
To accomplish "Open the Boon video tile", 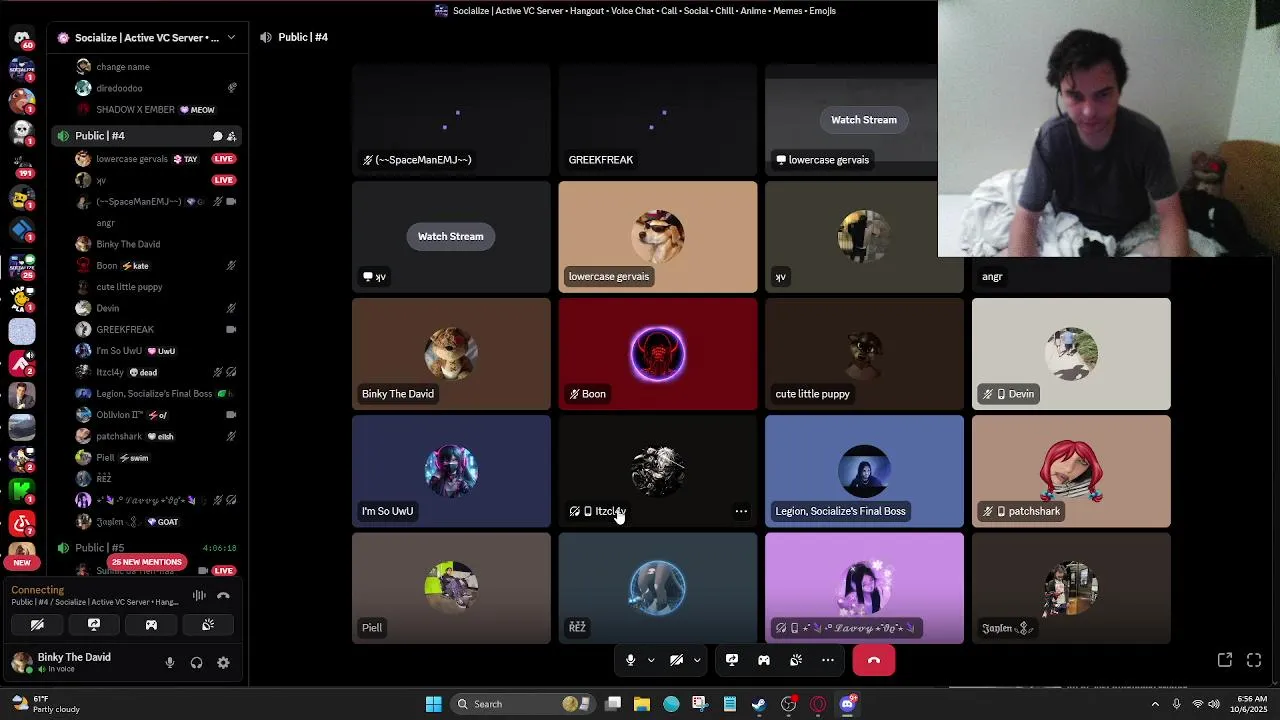I will click(x=658, y=354).
